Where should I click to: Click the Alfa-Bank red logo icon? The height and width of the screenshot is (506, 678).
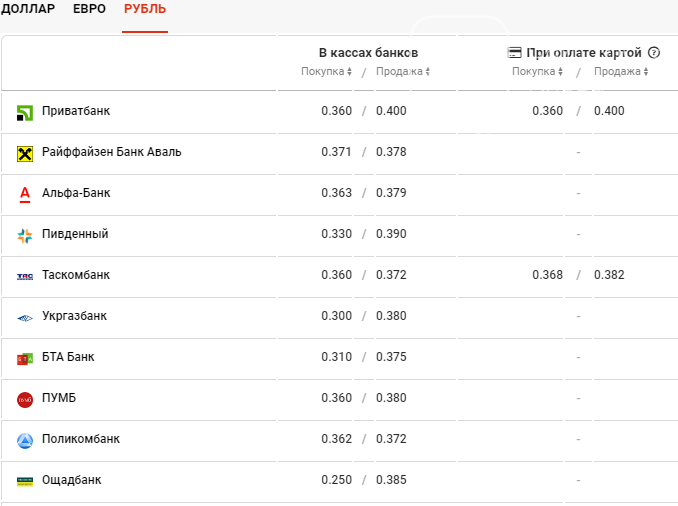click(25, 194)
